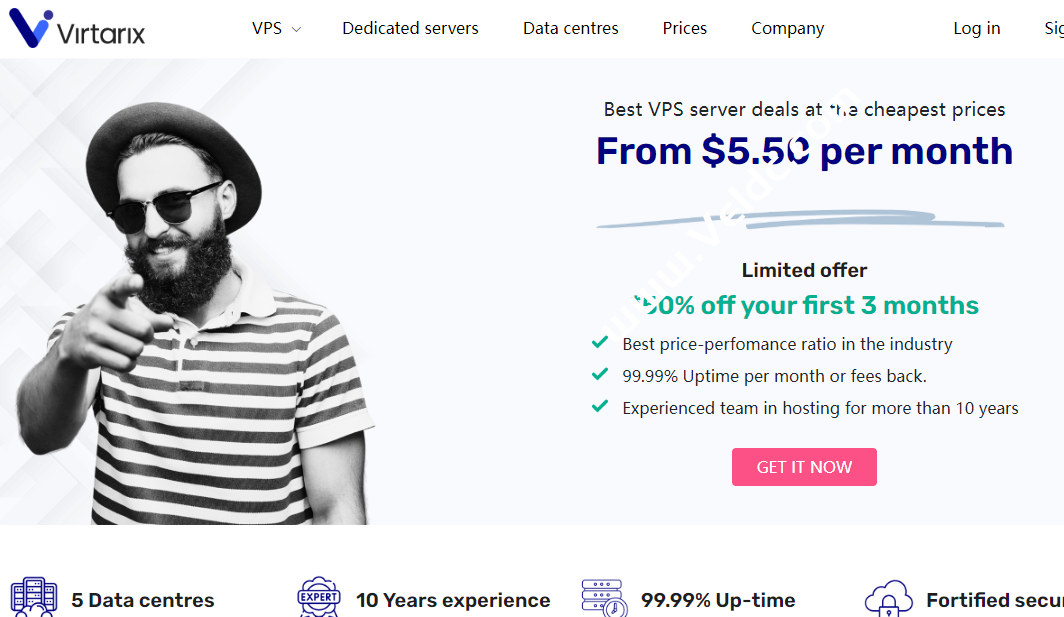The image size is (1064, 617).
Task: Click the 5 Data centres building icon
Action: tap(32, 597)
